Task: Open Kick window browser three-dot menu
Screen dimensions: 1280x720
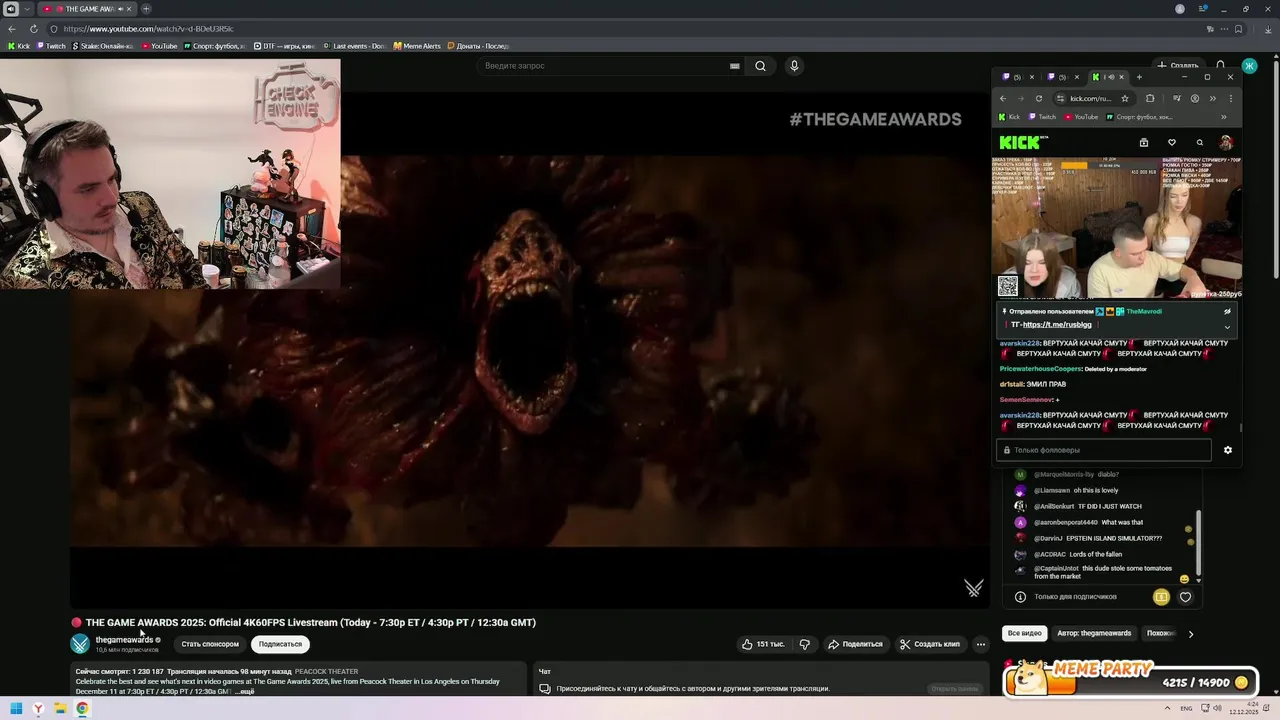Action: 1231,98
